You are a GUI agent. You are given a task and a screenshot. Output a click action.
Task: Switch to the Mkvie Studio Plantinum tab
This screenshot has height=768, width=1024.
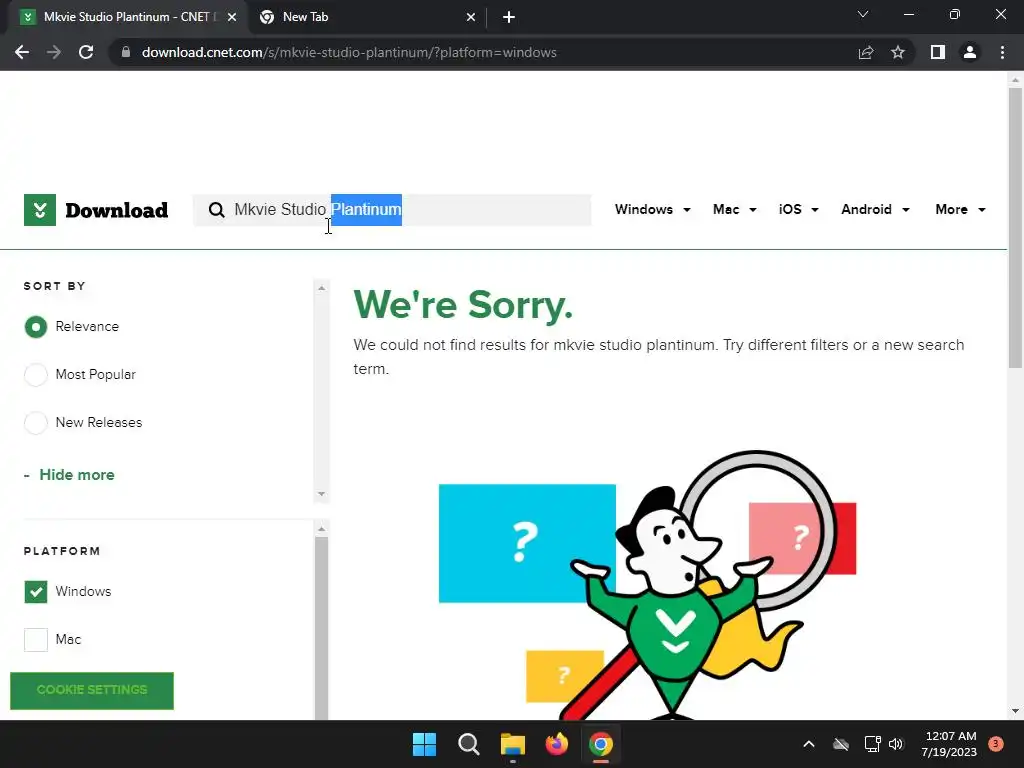[127, 17]
